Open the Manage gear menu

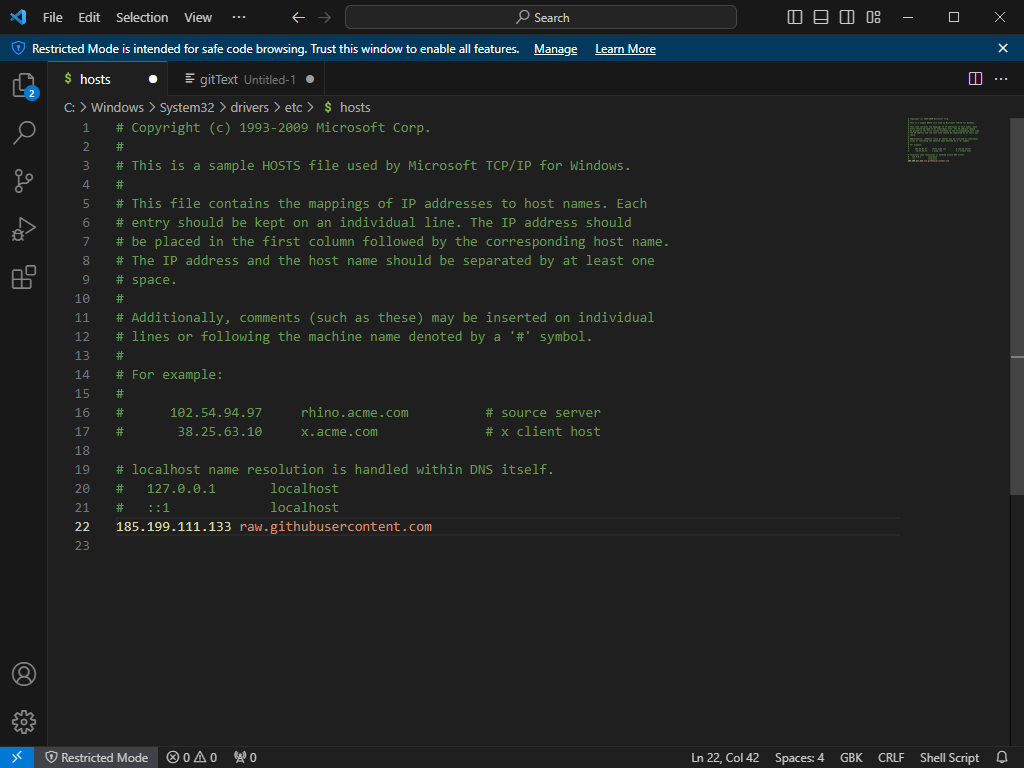coord(24,722)
